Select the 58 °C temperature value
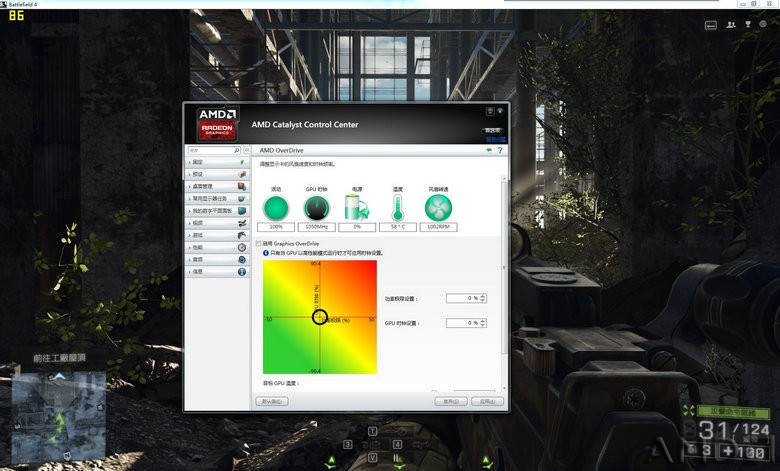This screenshot has height=471, width=780. point(397,227)
